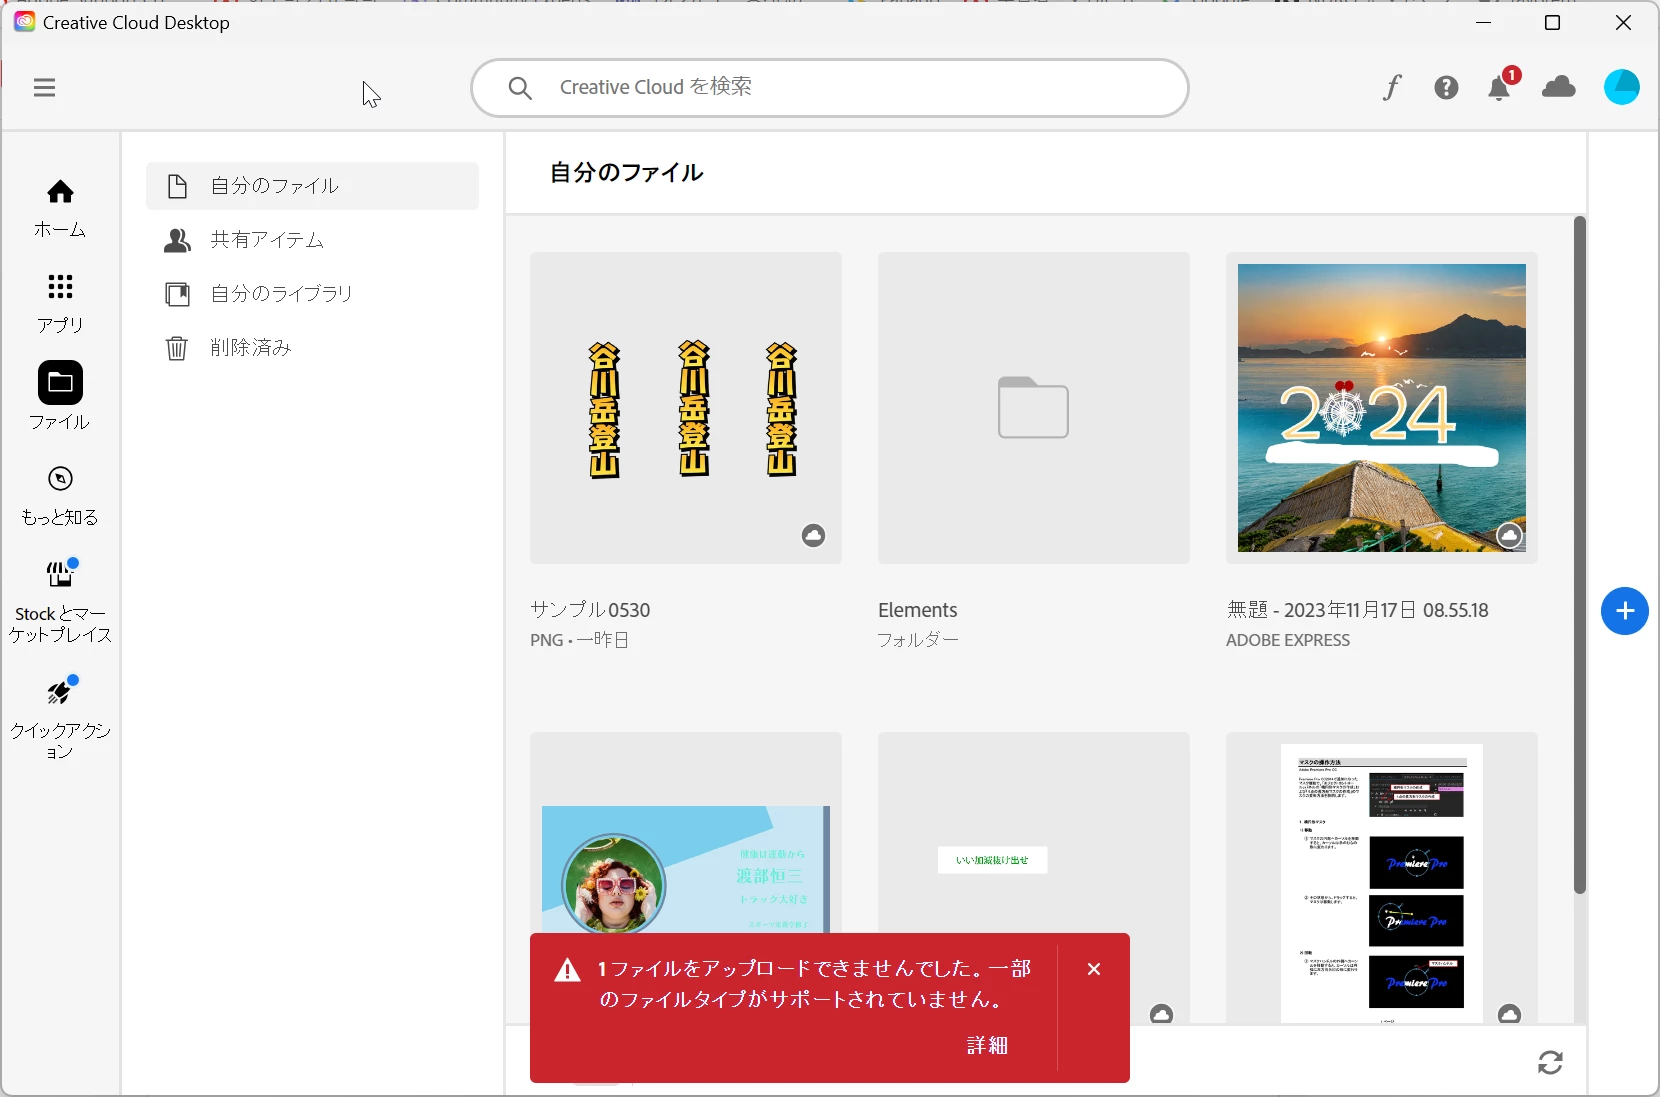Click the サンプル0530 file name
Image resolution: width=1660 pixels, height=1097 pixels.
pos(590,610)
